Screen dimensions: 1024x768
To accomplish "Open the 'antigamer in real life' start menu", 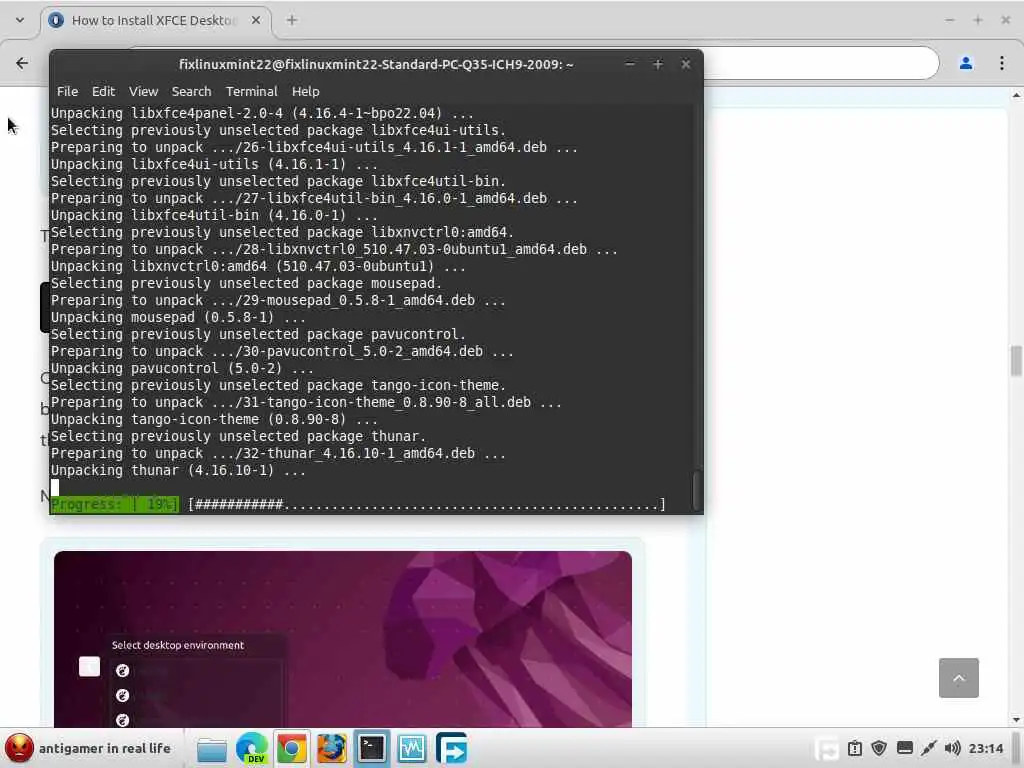I will (x=89, y=748).
